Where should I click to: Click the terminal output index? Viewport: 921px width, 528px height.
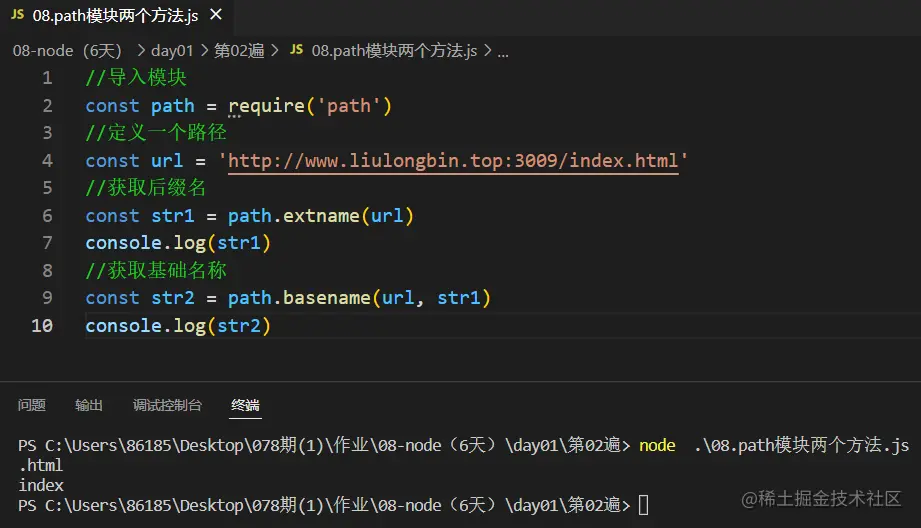pyautogui.click(x=41, y=486)
